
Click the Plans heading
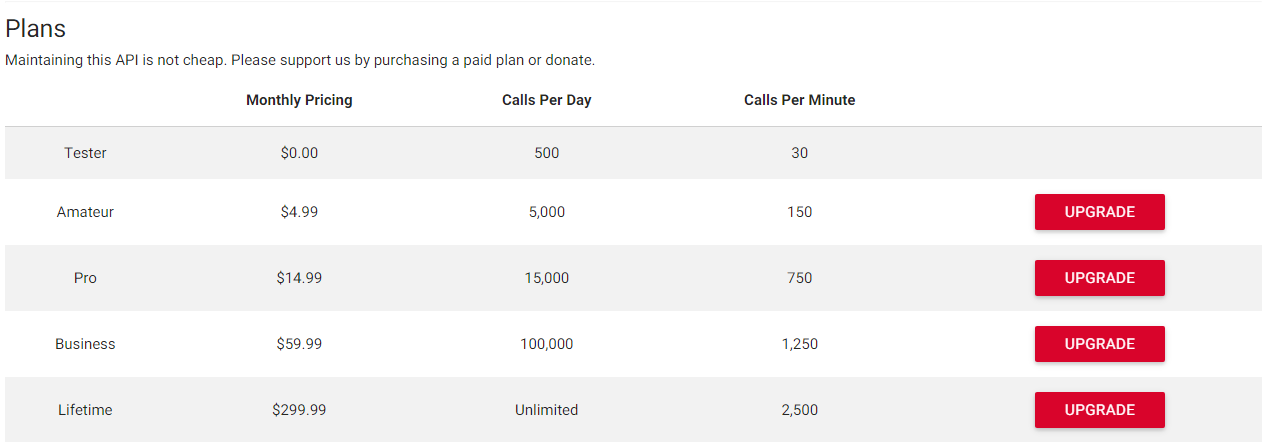click(x=36, y=29)
